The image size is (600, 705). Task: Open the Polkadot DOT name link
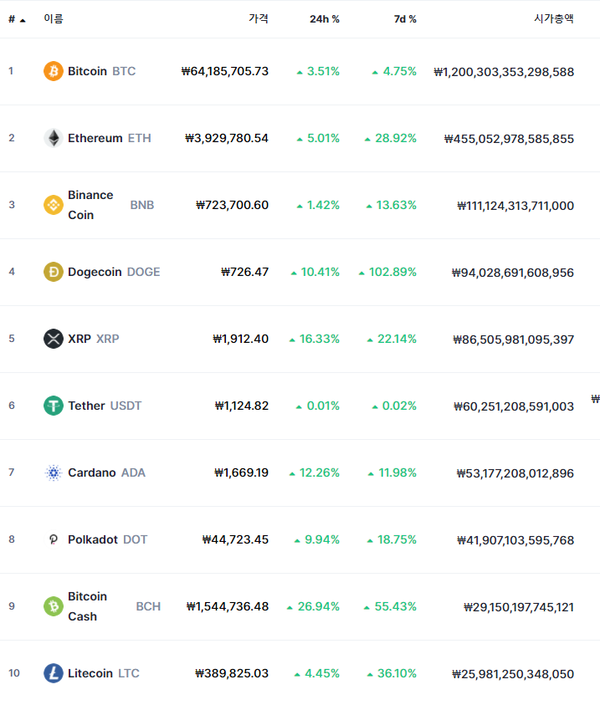107,539
